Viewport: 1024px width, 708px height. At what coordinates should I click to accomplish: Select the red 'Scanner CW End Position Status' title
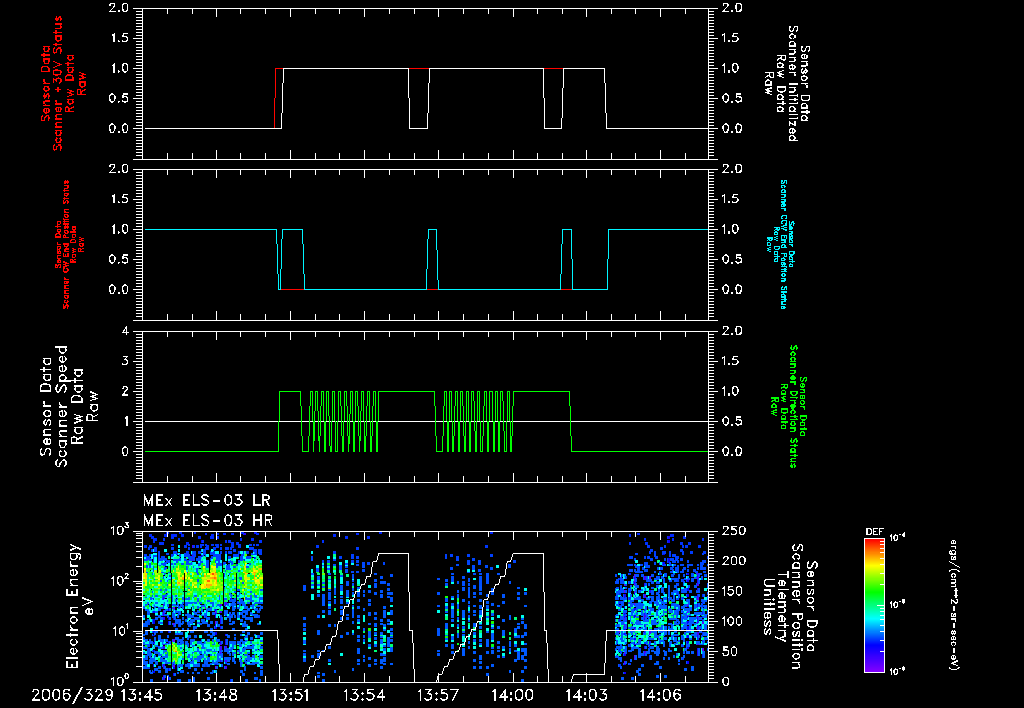coord(70,245)
